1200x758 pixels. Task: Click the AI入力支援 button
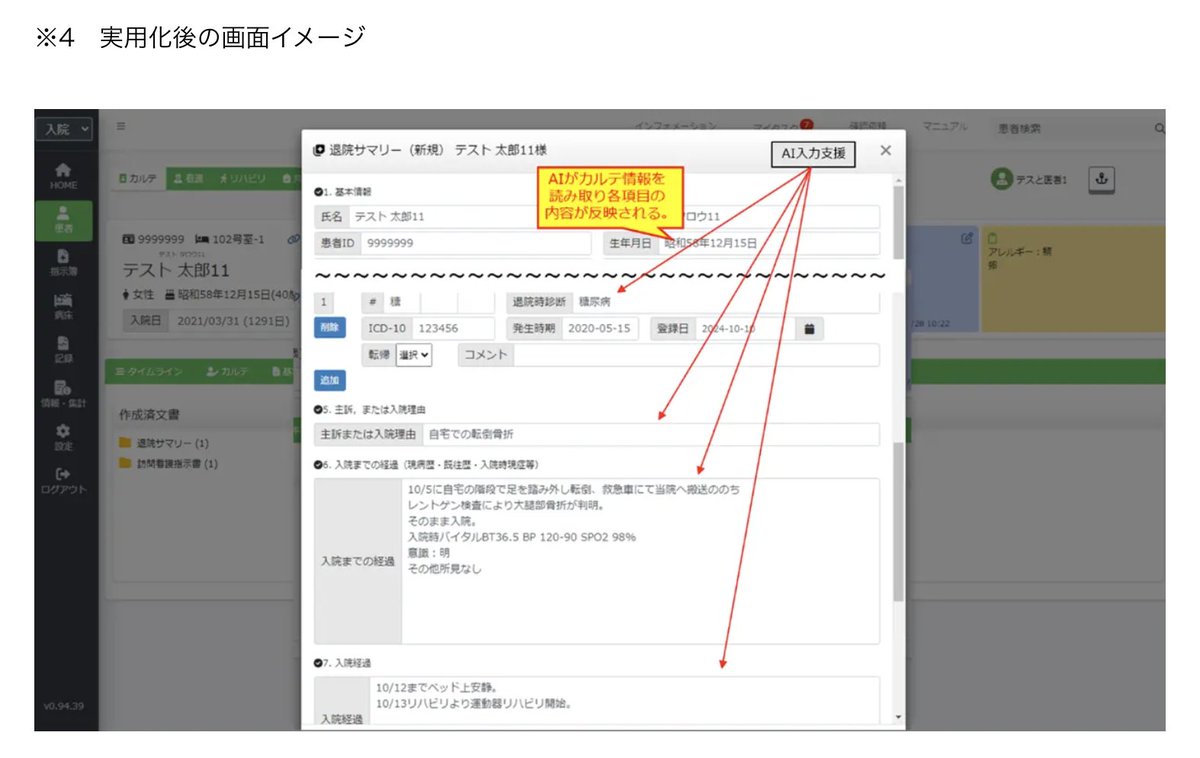point(813,155)
